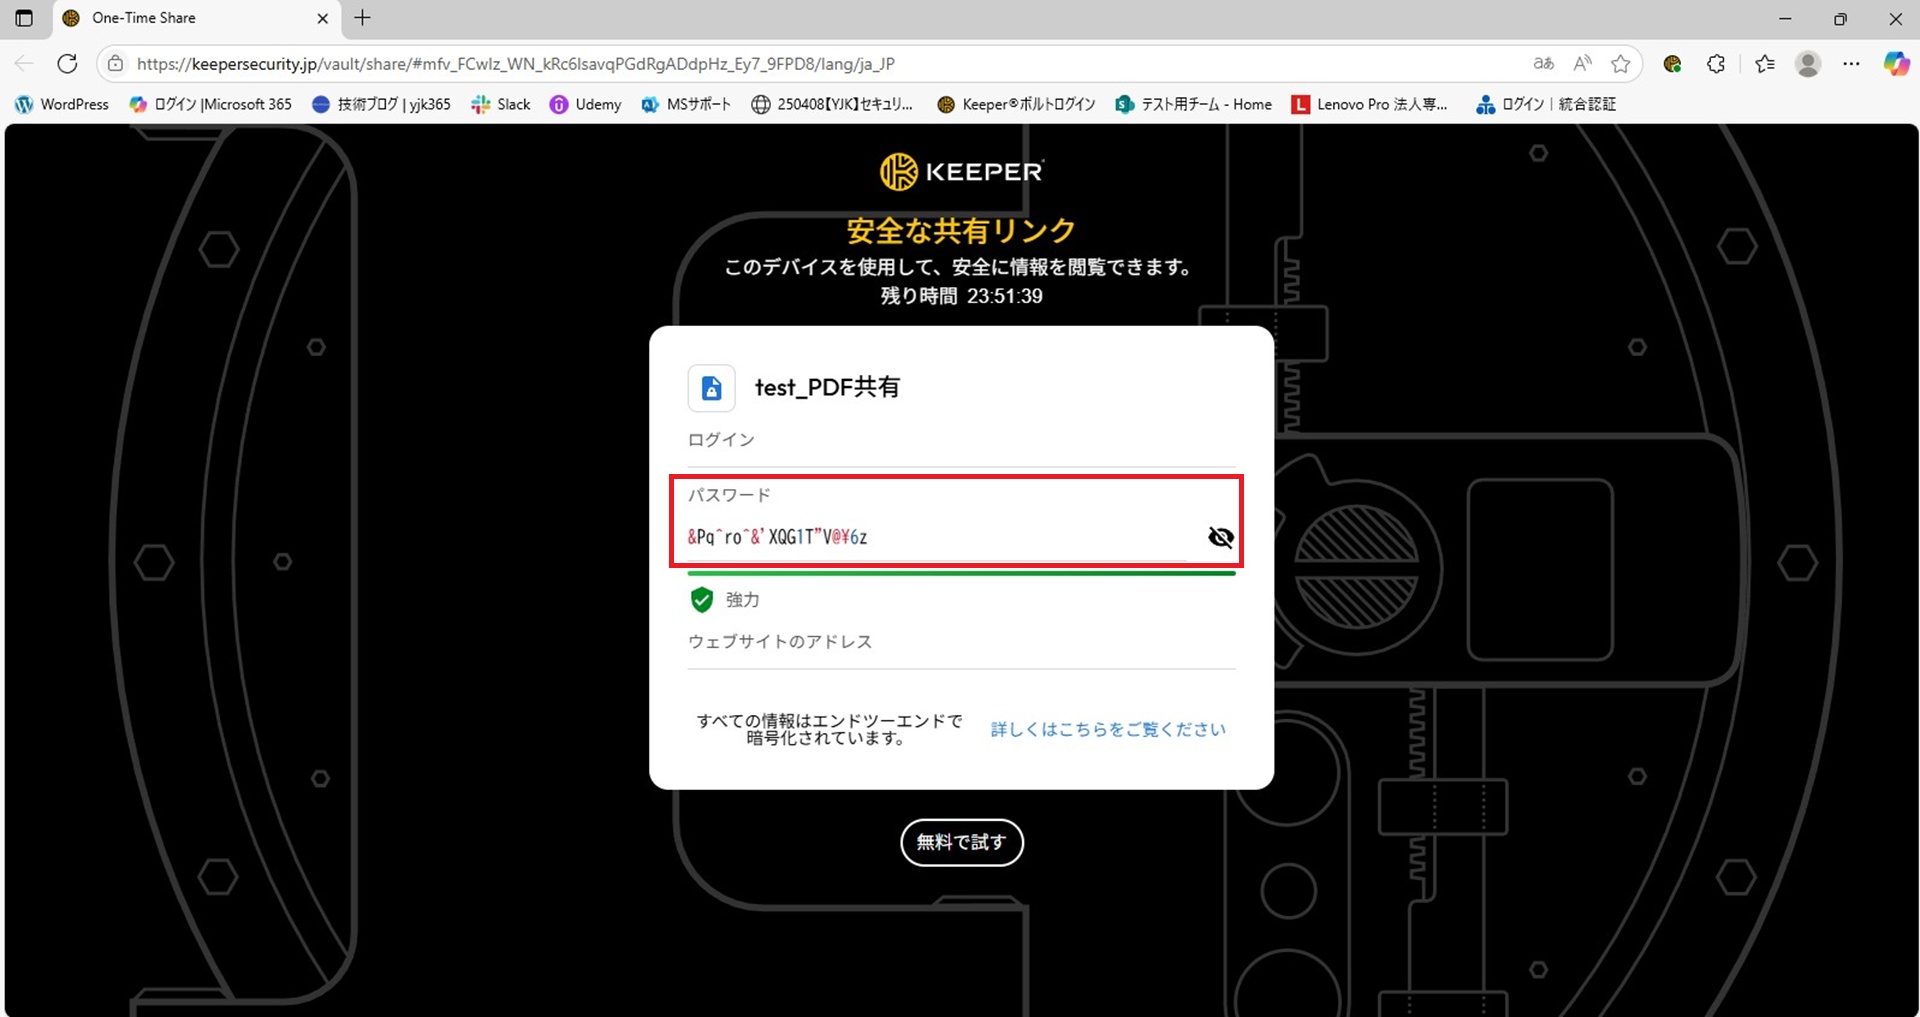Click the test_PDF共有 record file icon
The width and height of the screenshot is (1920, 1017).
711,388
